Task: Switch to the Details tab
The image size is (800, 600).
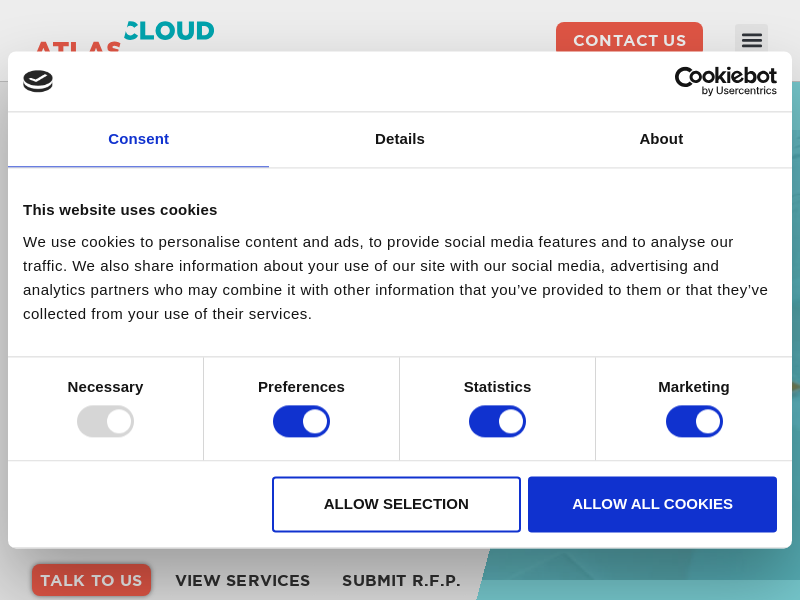Action: [400, 139]
